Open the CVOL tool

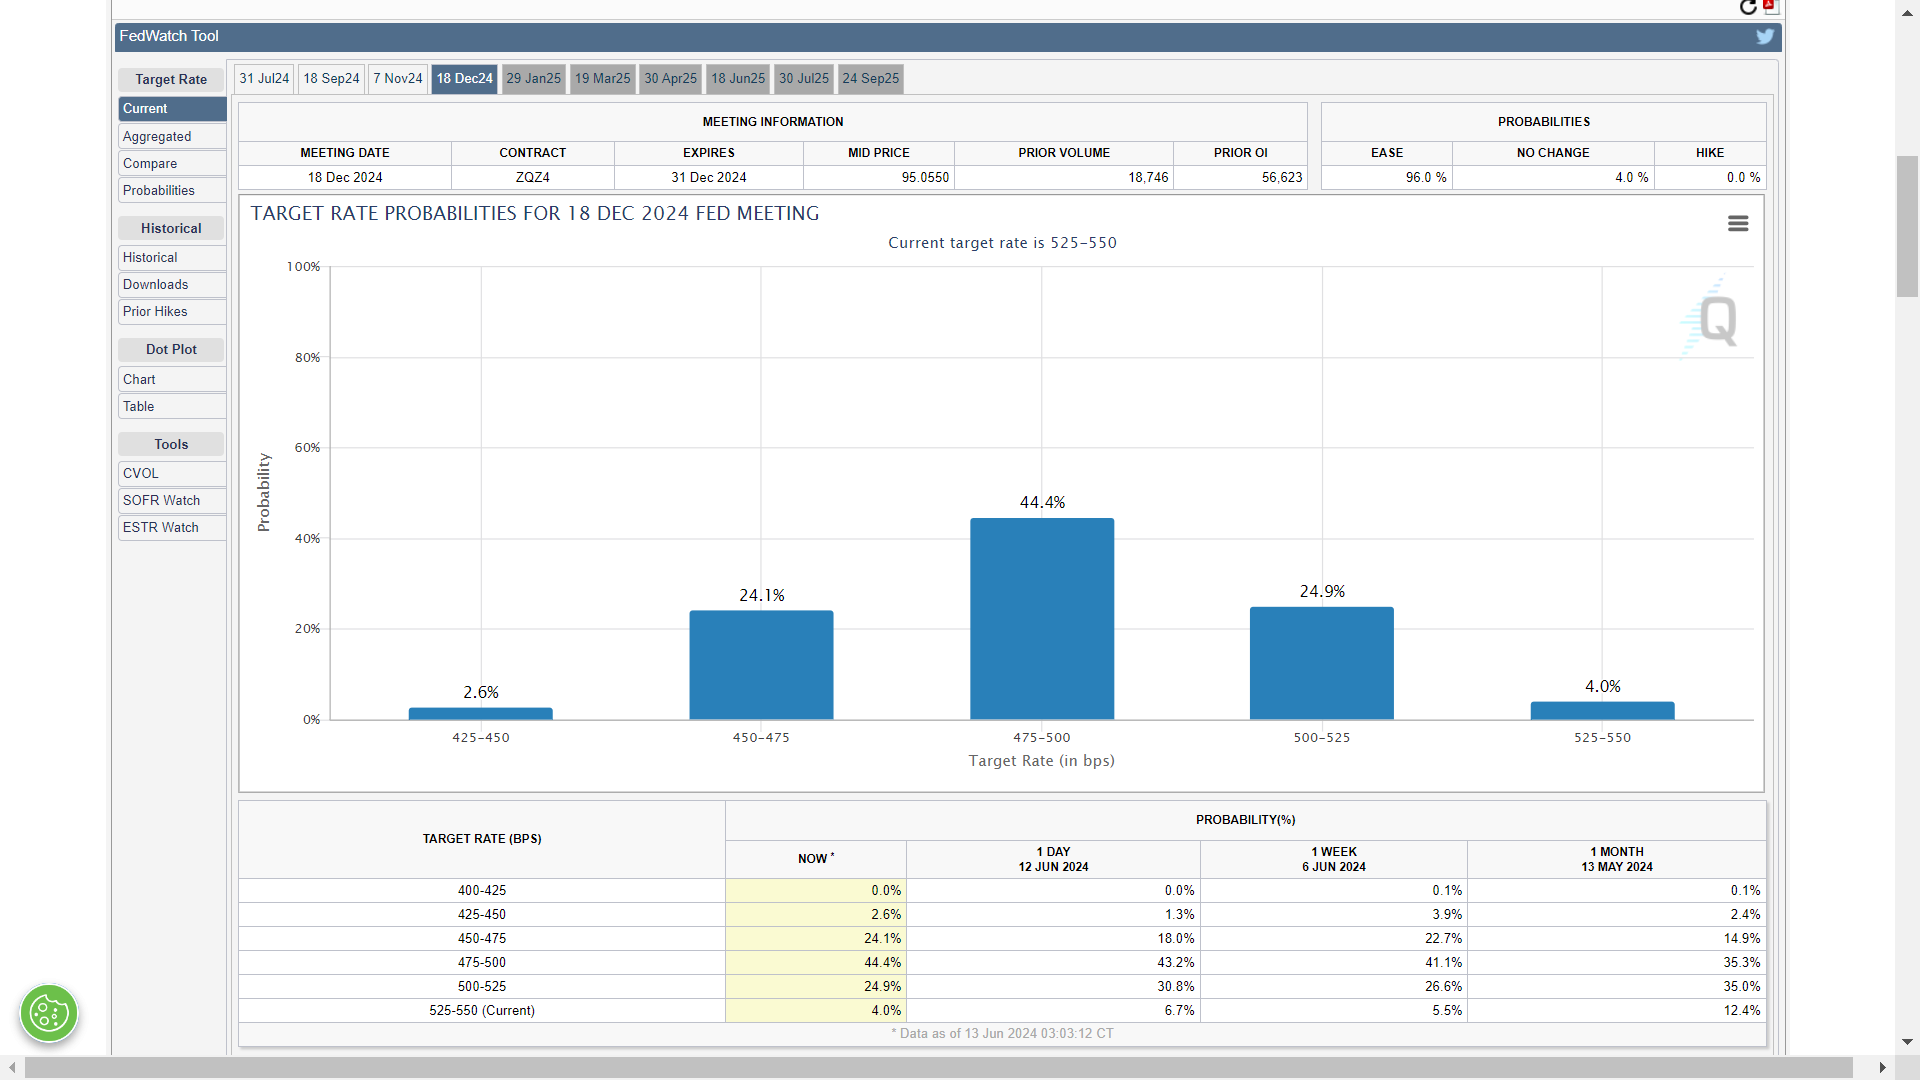pos(172,474)
